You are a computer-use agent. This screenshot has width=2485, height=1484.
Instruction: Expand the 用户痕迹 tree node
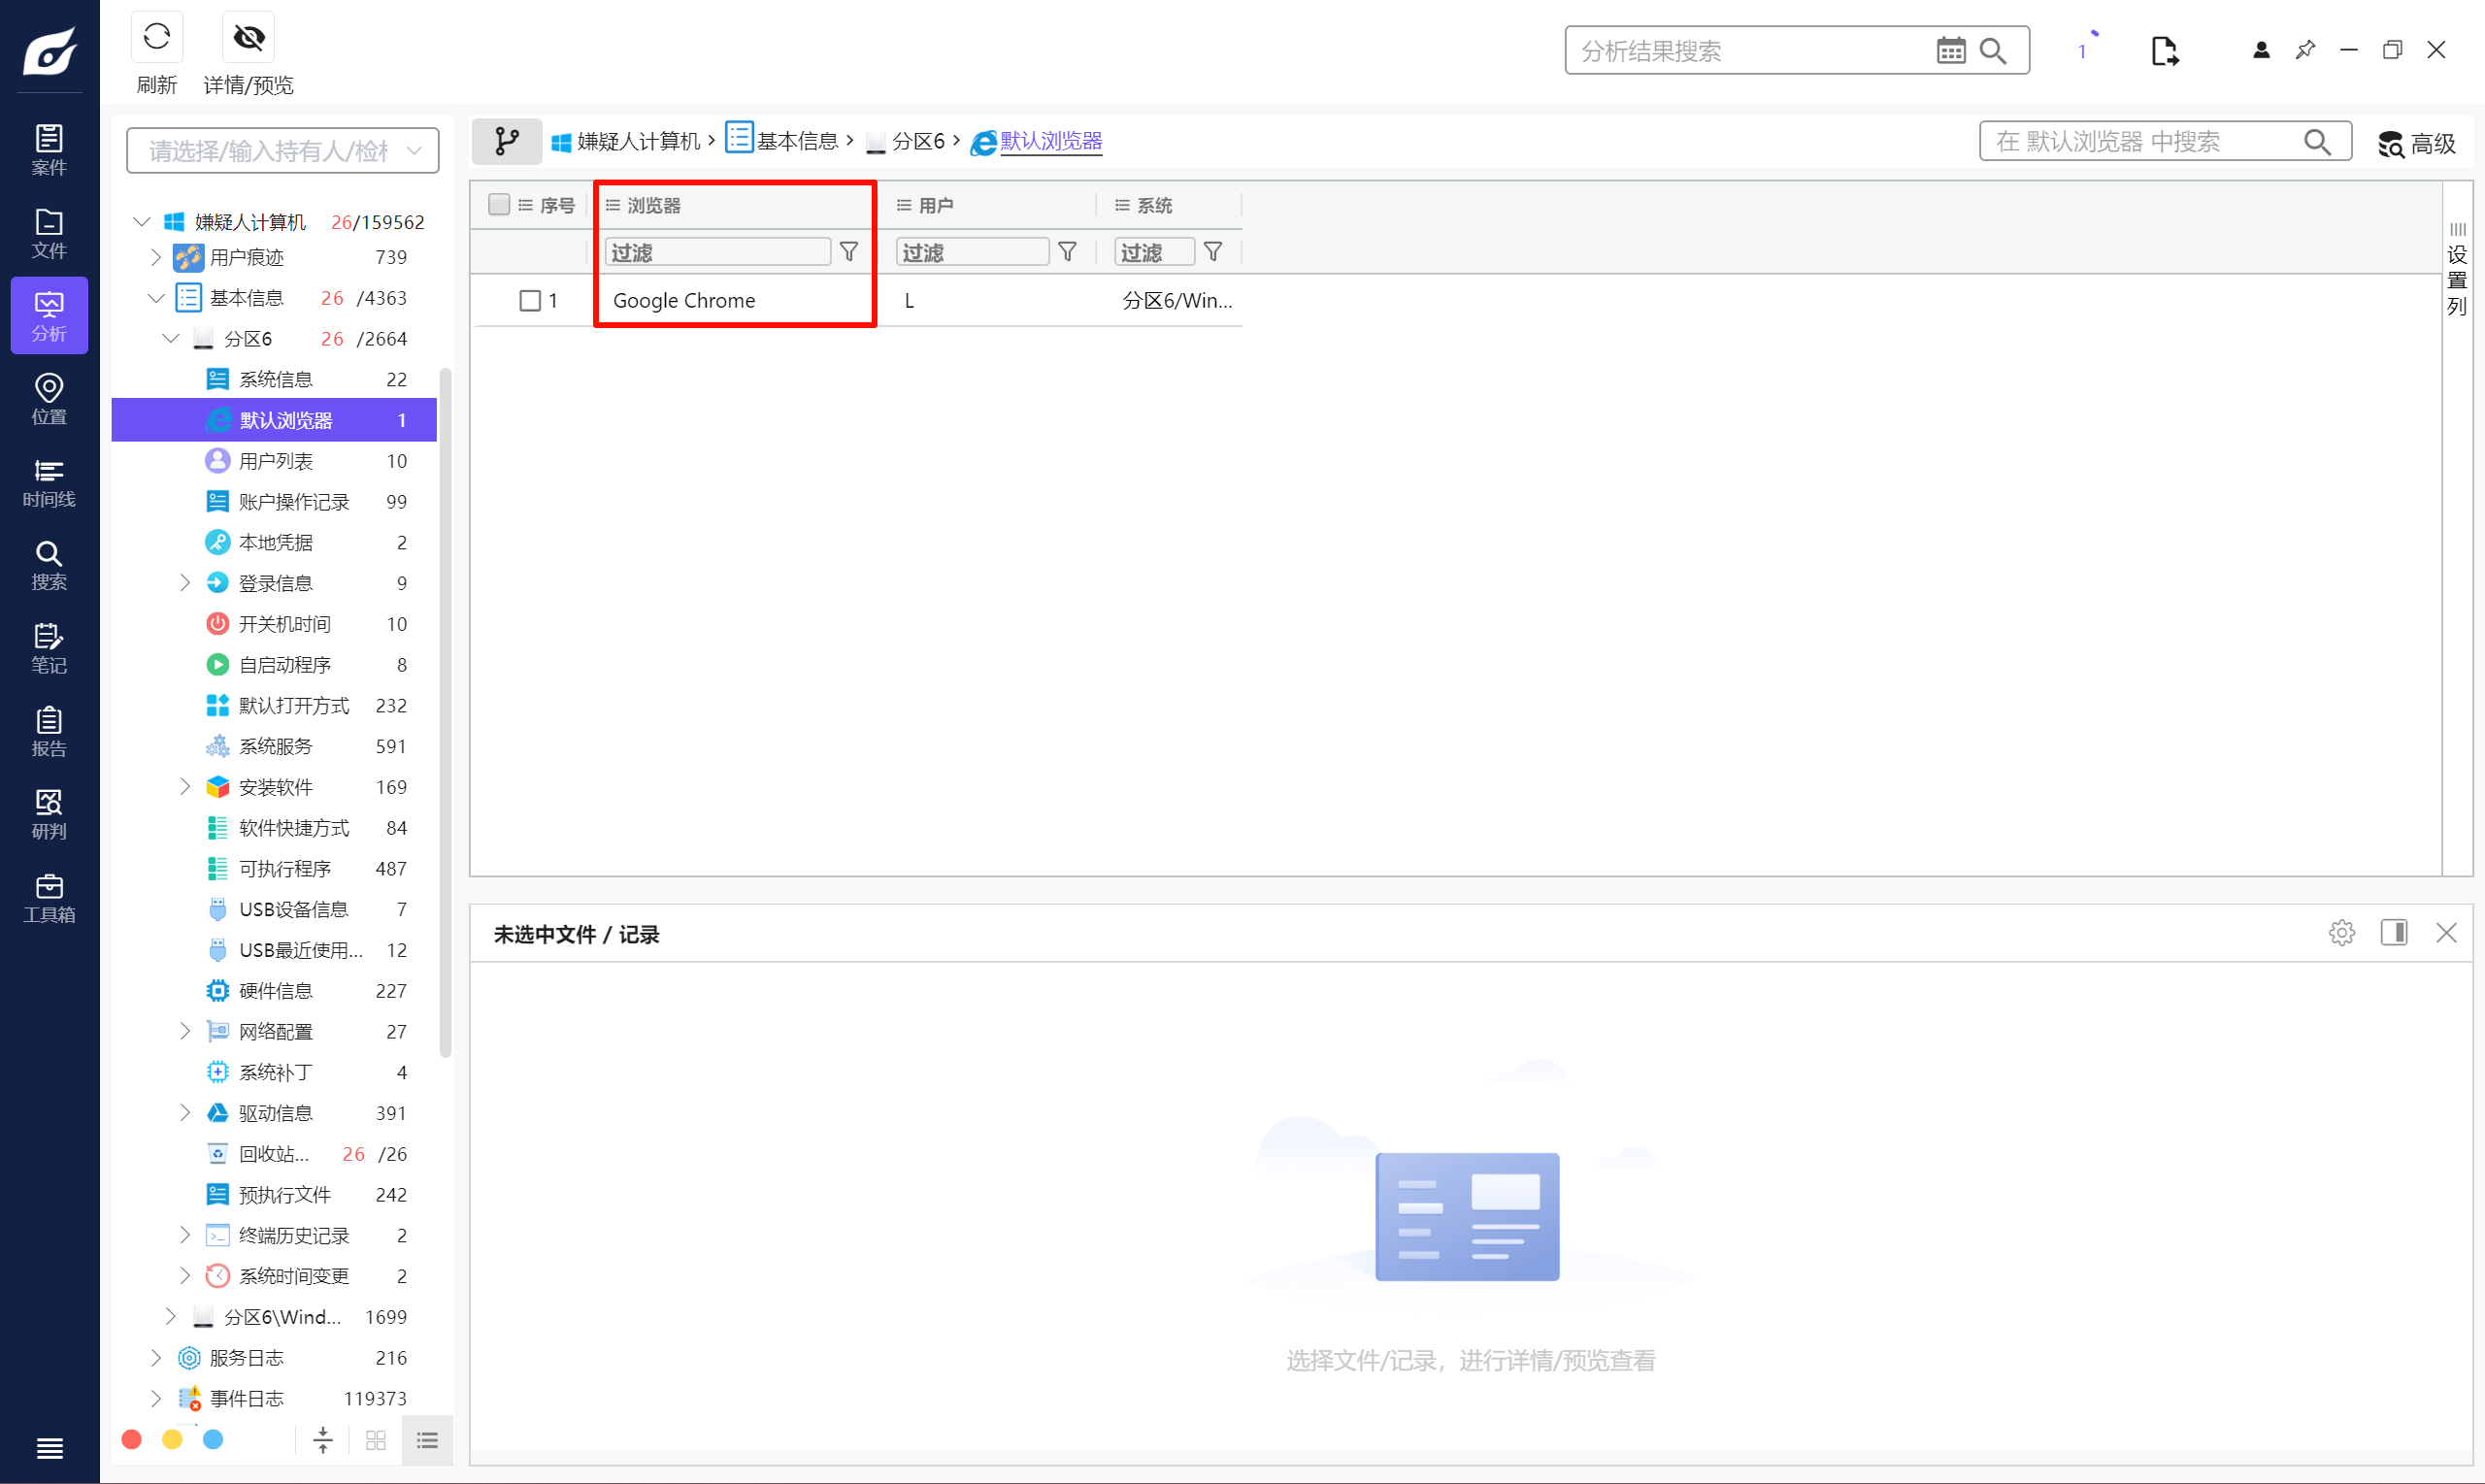(156, 257)
